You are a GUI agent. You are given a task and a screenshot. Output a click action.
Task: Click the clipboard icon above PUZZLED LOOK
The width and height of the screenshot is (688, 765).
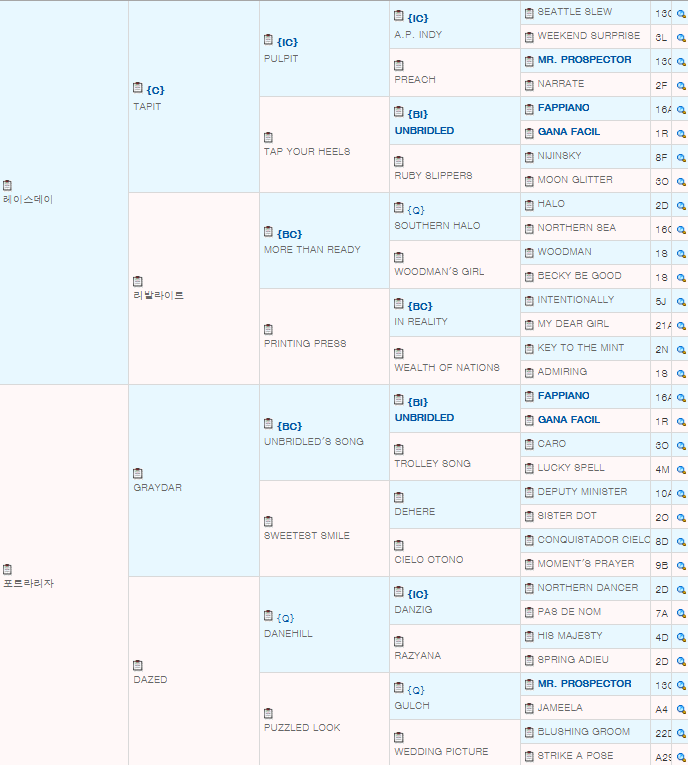click(268, 714)
